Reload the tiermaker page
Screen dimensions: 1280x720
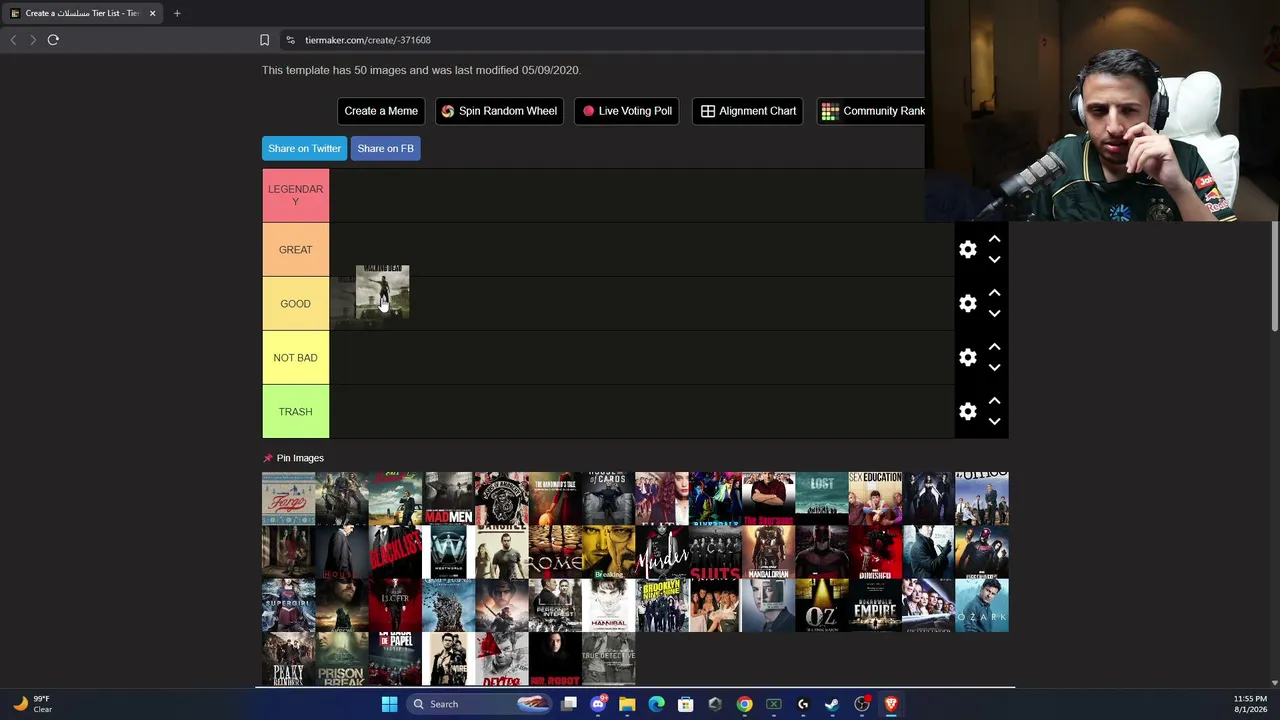tap(53, 40)
